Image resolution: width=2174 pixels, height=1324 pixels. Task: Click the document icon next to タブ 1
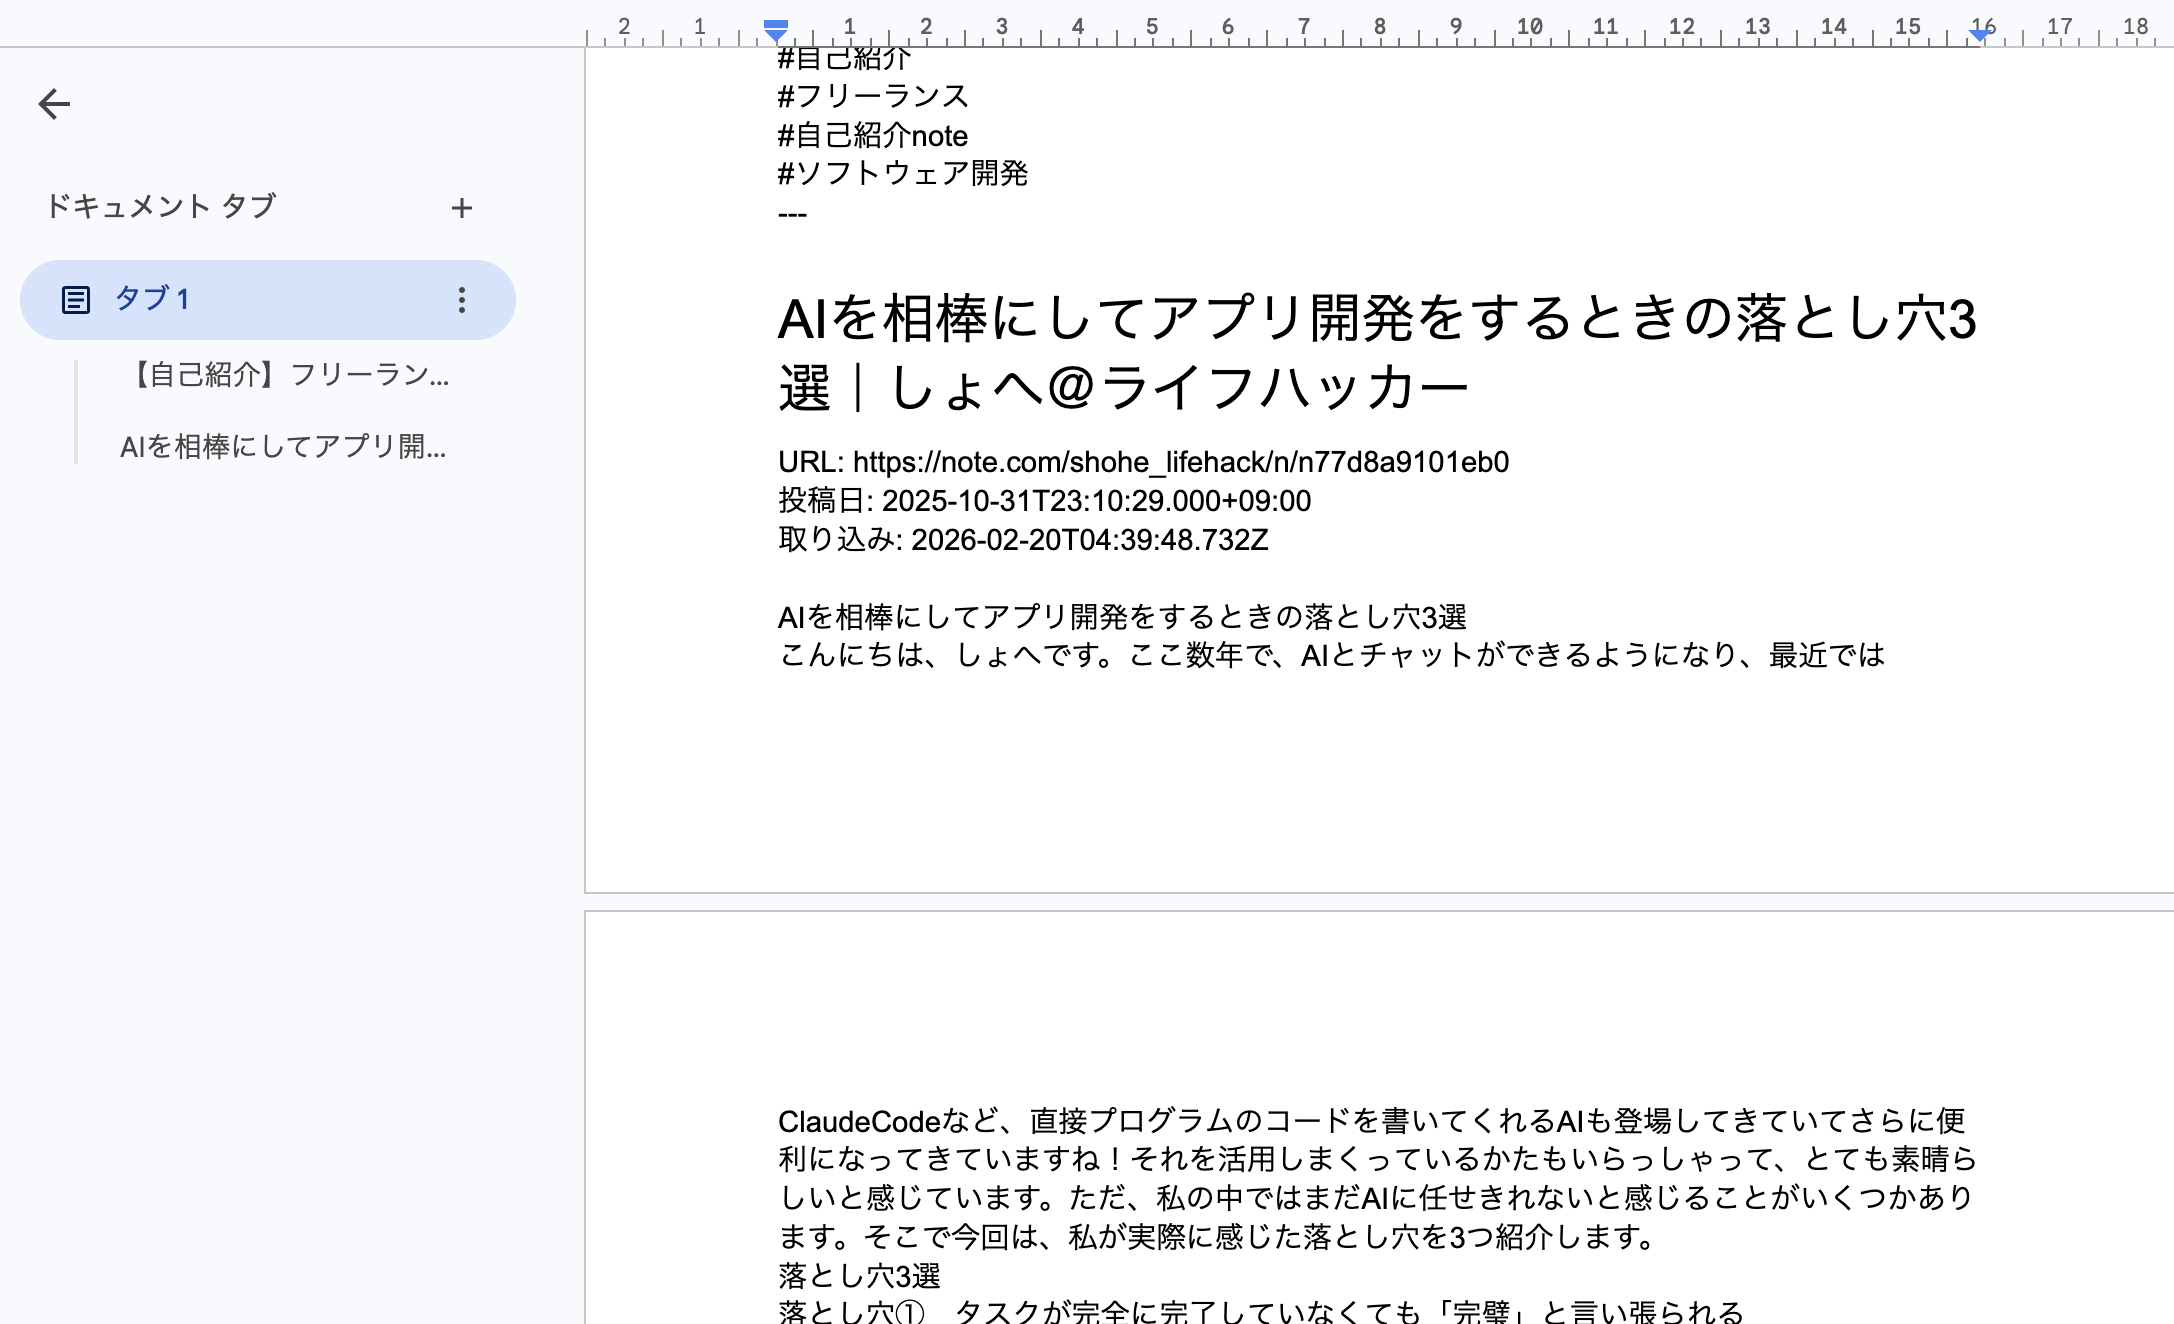pyautogui.click(x=76, y=300)
